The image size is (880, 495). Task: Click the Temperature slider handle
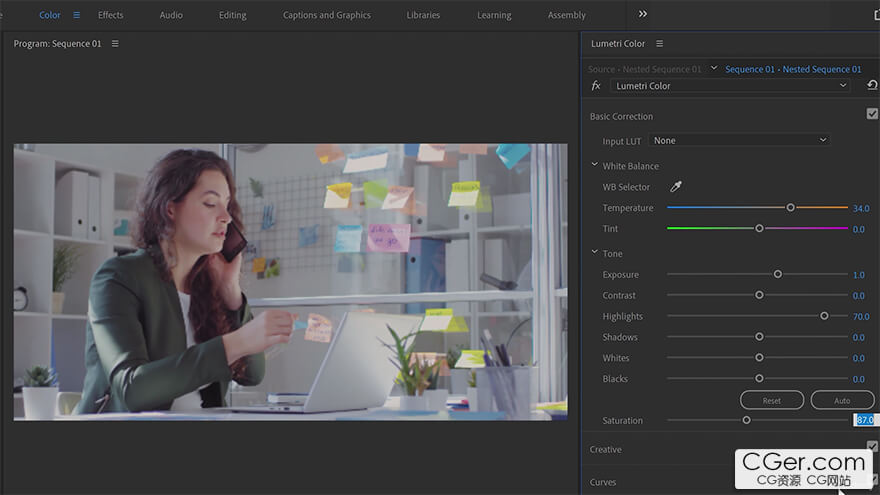(790, 208)
